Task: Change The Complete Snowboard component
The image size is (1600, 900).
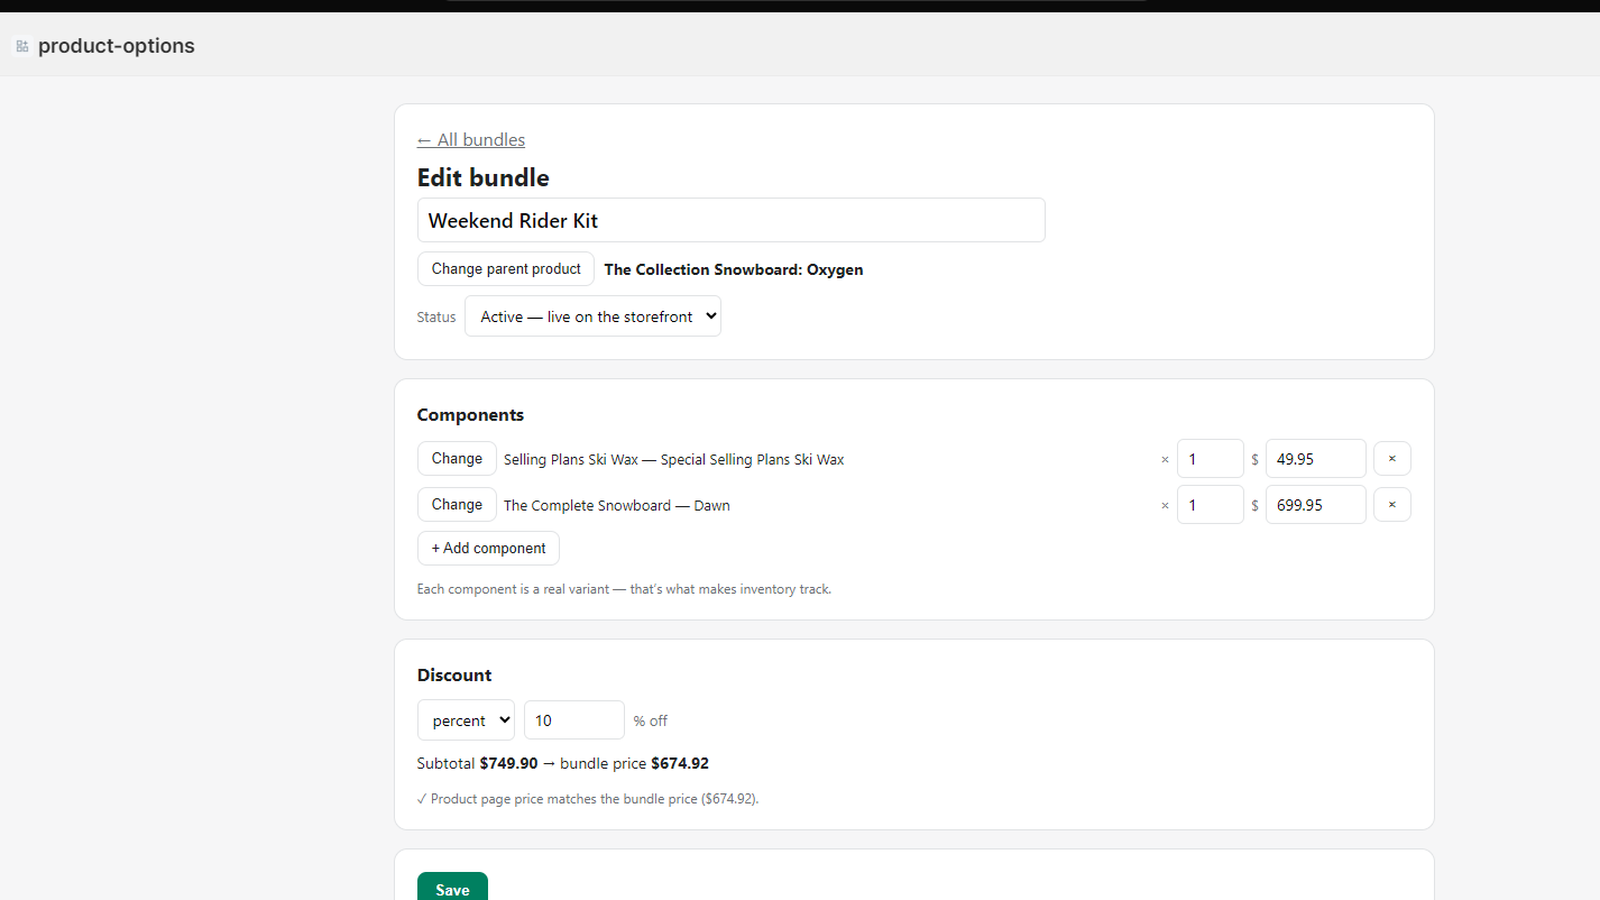Action: coord(457,505)
